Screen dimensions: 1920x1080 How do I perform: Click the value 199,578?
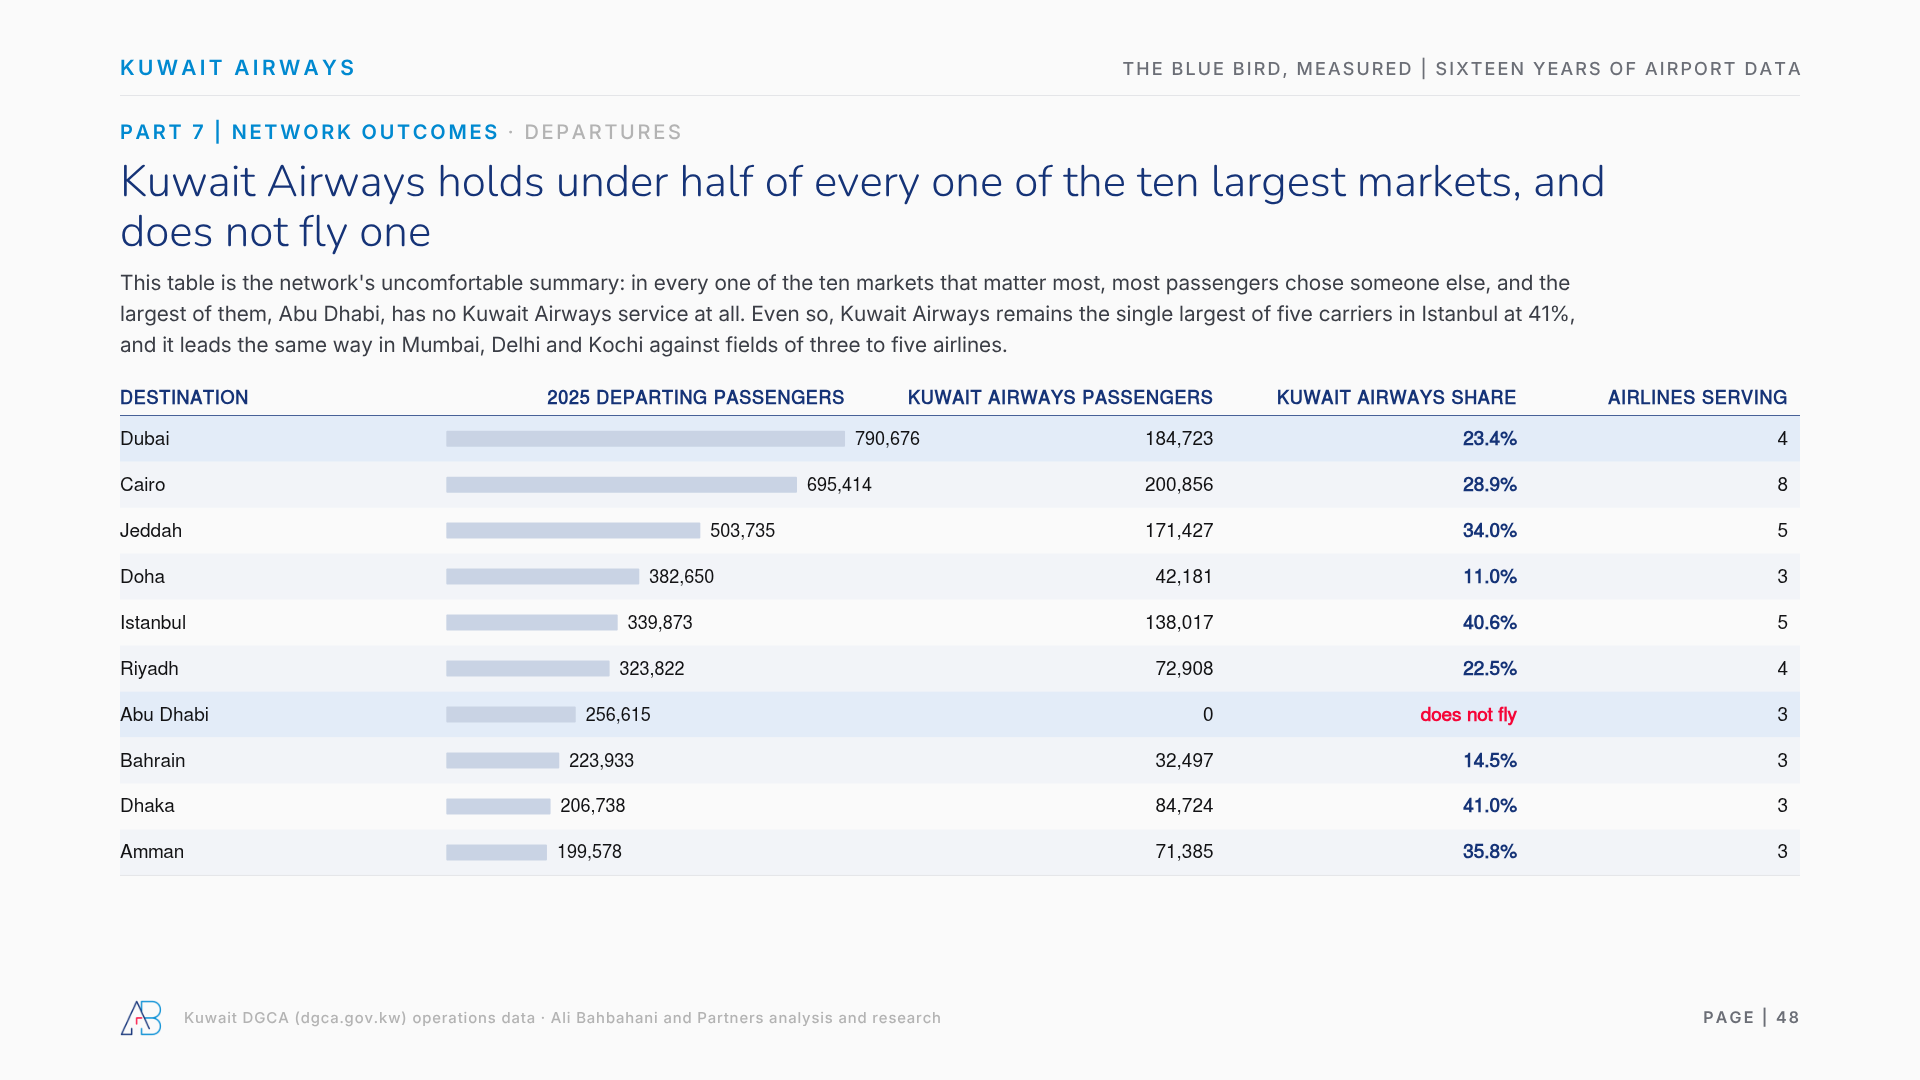pyautogui.click(x=589, y=852)
